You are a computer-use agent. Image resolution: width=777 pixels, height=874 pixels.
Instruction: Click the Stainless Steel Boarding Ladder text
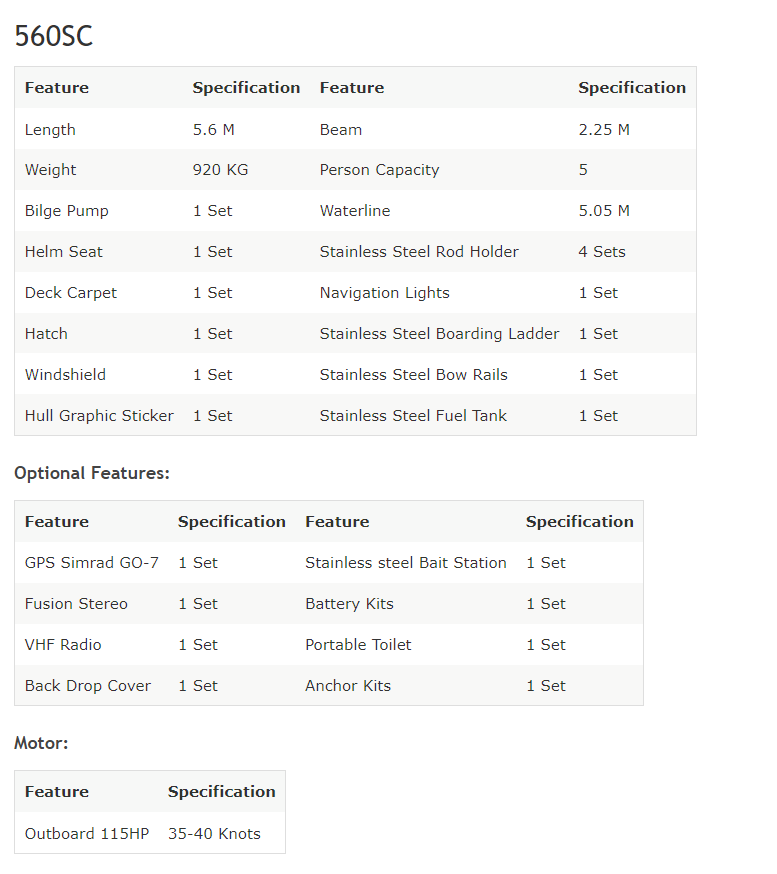[439, 334]
